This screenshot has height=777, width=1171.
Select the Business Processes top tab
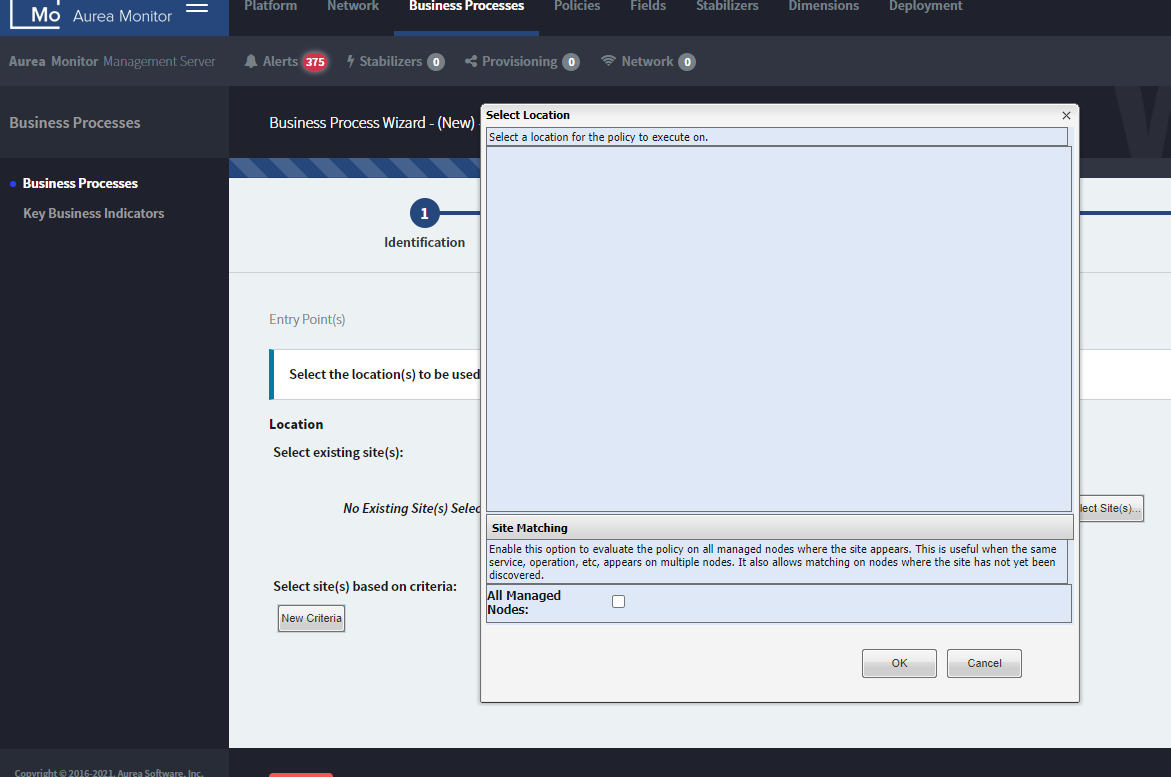466,6
